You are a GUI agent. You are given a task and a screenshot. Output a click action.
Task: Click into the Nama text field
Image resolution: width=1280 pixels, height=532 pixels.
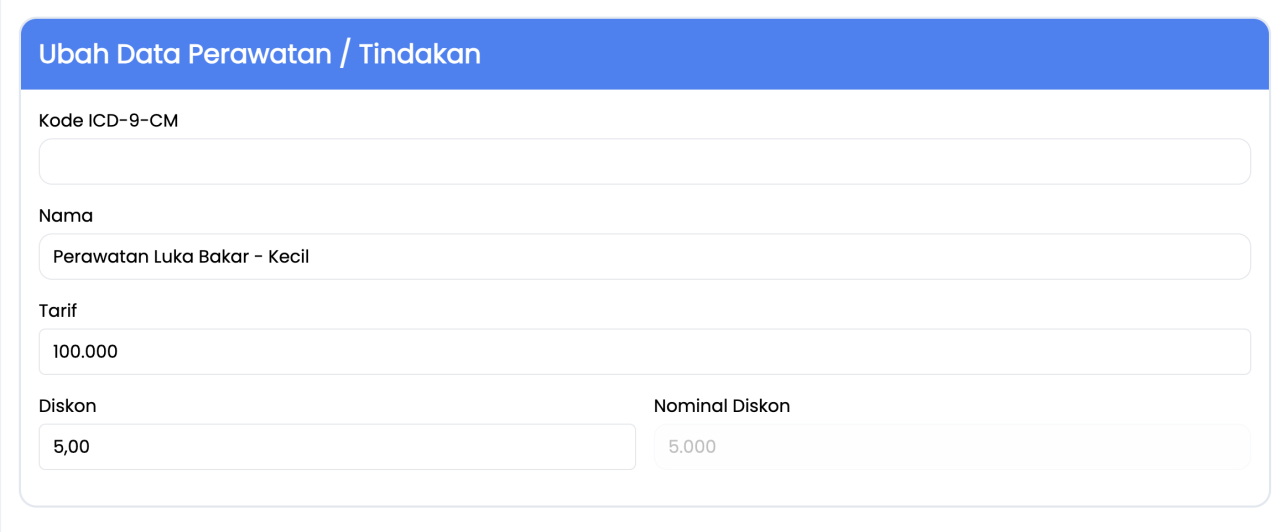[x=644, y=257]
